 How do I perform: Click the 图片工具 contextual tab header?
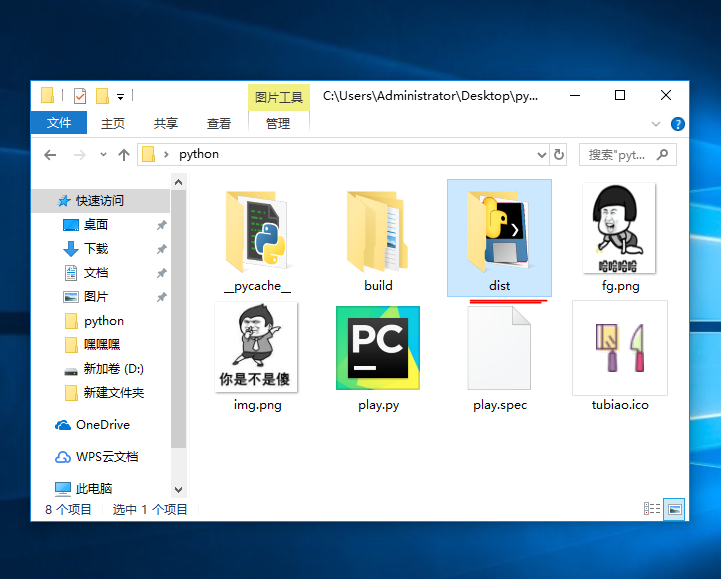(x=279, y=97)
